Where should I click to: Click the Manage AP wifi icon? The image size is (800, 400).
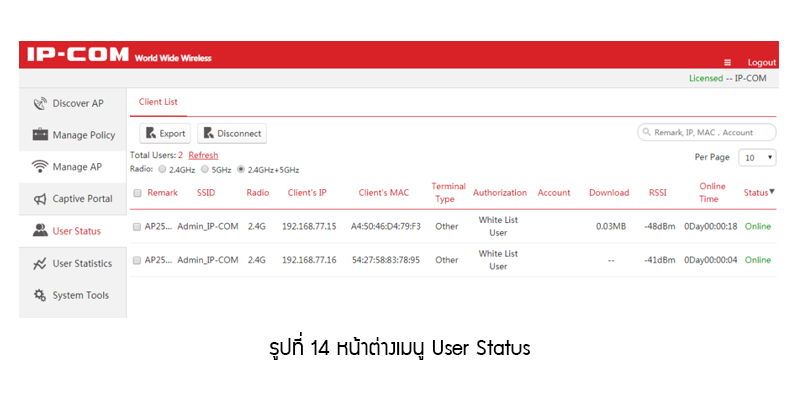[40, 167]
